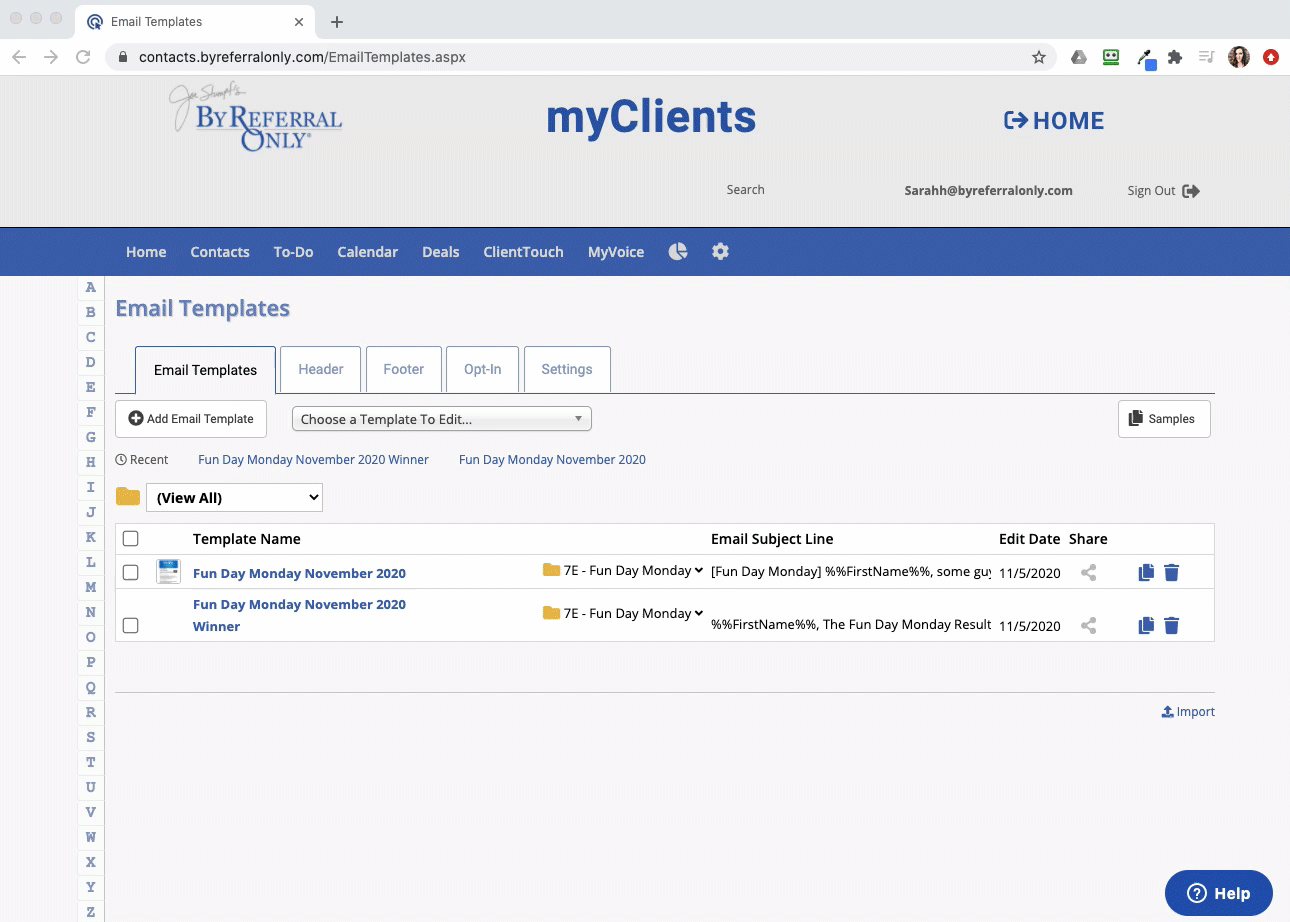This screenshot has width=1290, height=922.
Task: Check the Fun Day Monday Winner row checkbox
Action: click(130, 626)
